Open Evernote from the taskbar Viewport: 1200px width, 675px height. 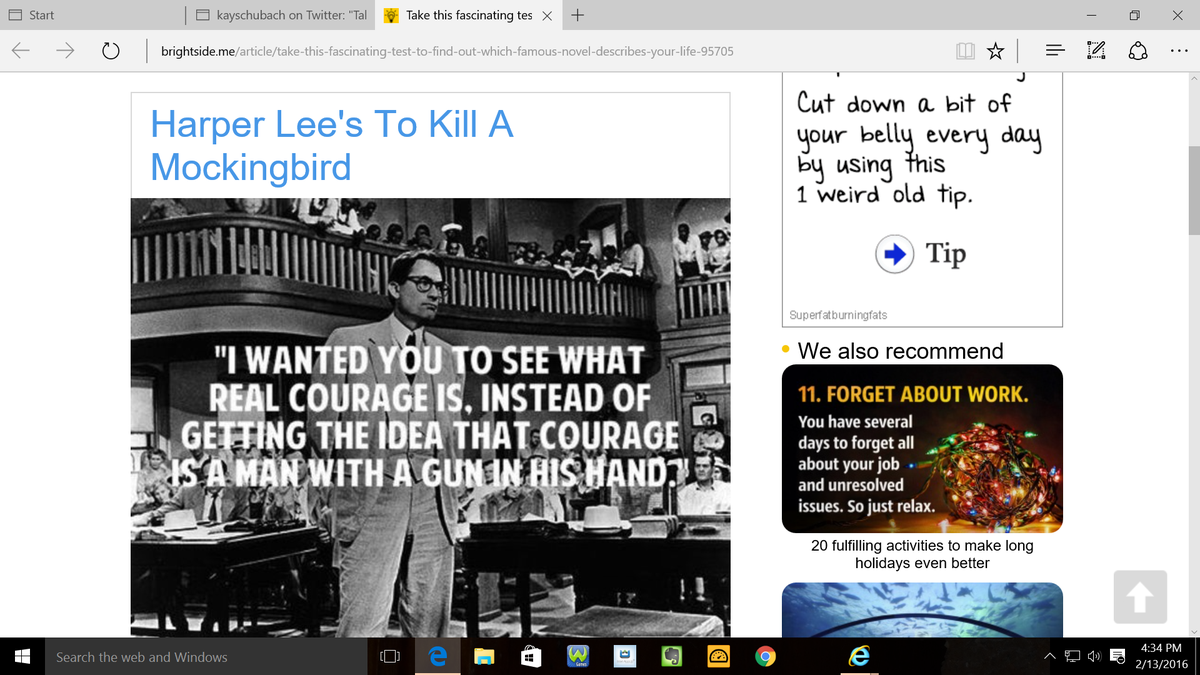point(671,657)
